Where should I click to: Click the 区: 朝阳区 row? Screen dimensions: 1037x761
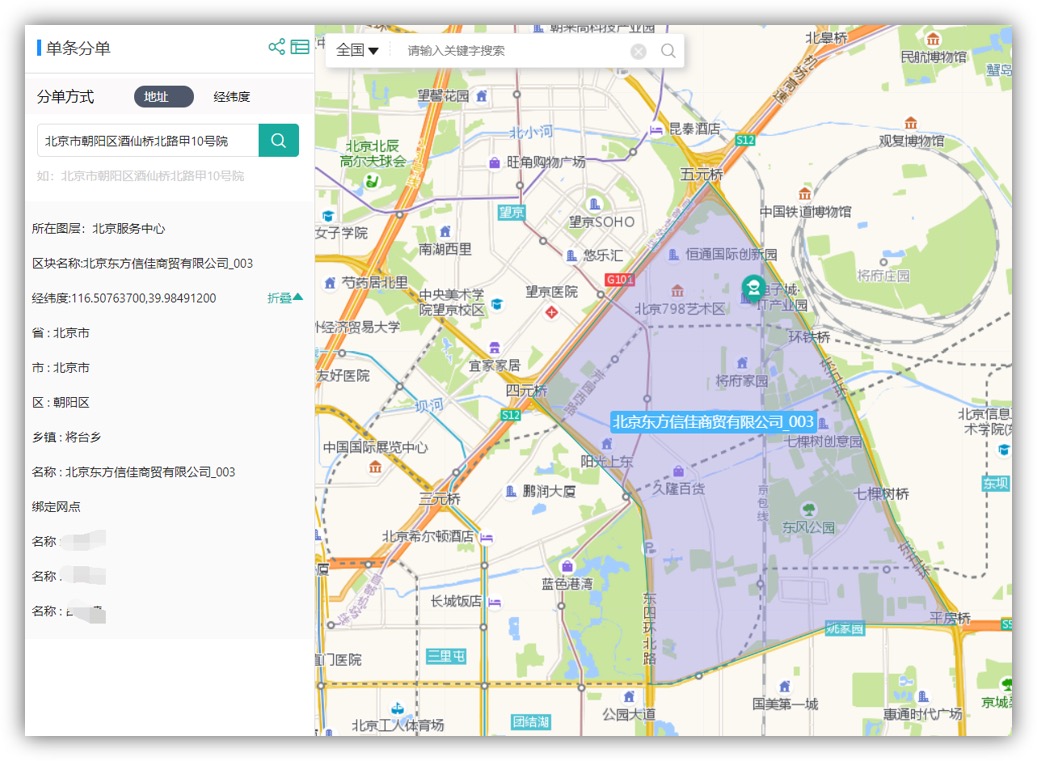60,402
